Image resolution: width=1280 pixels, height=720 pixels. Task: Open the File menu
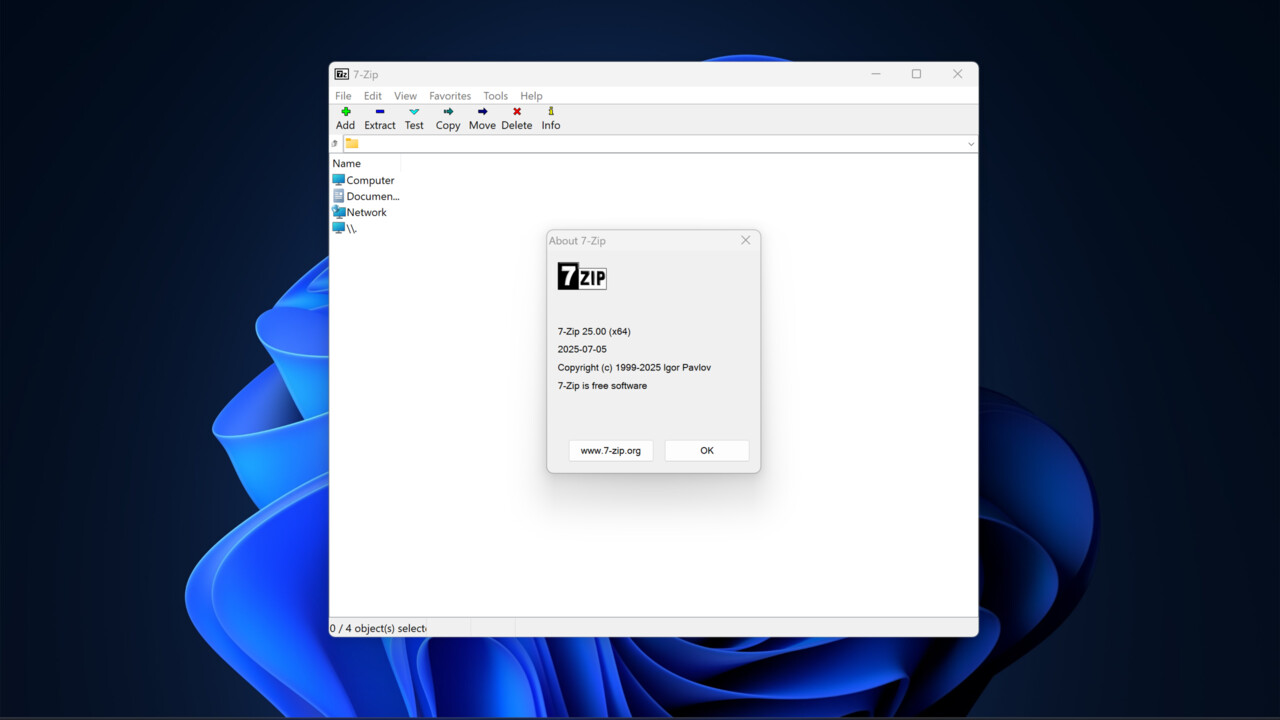(x=343, y=96)
